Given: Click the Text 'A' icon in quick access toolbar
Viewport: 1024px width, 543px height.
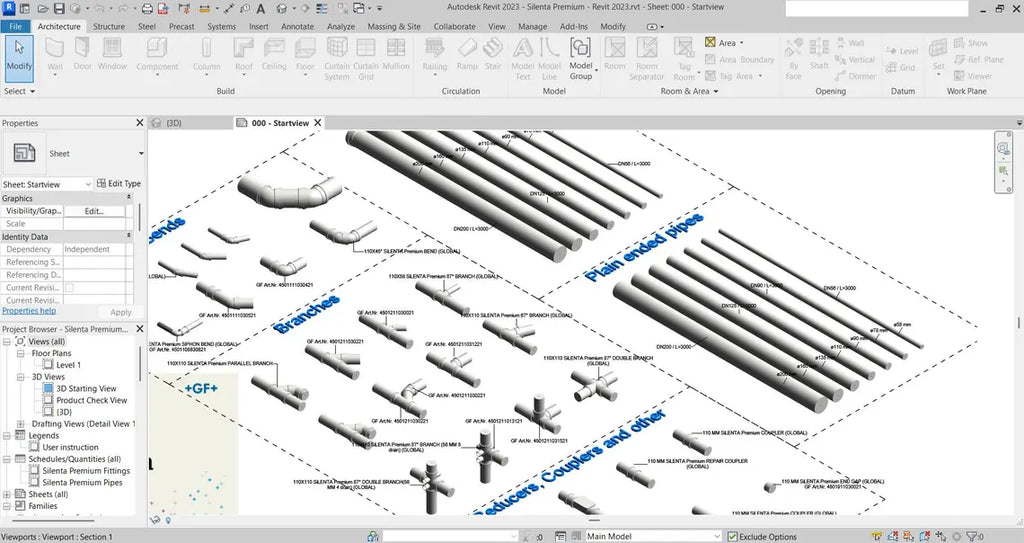Looking at the screenshot, I should pyautogui.click(x=261, y=8).
